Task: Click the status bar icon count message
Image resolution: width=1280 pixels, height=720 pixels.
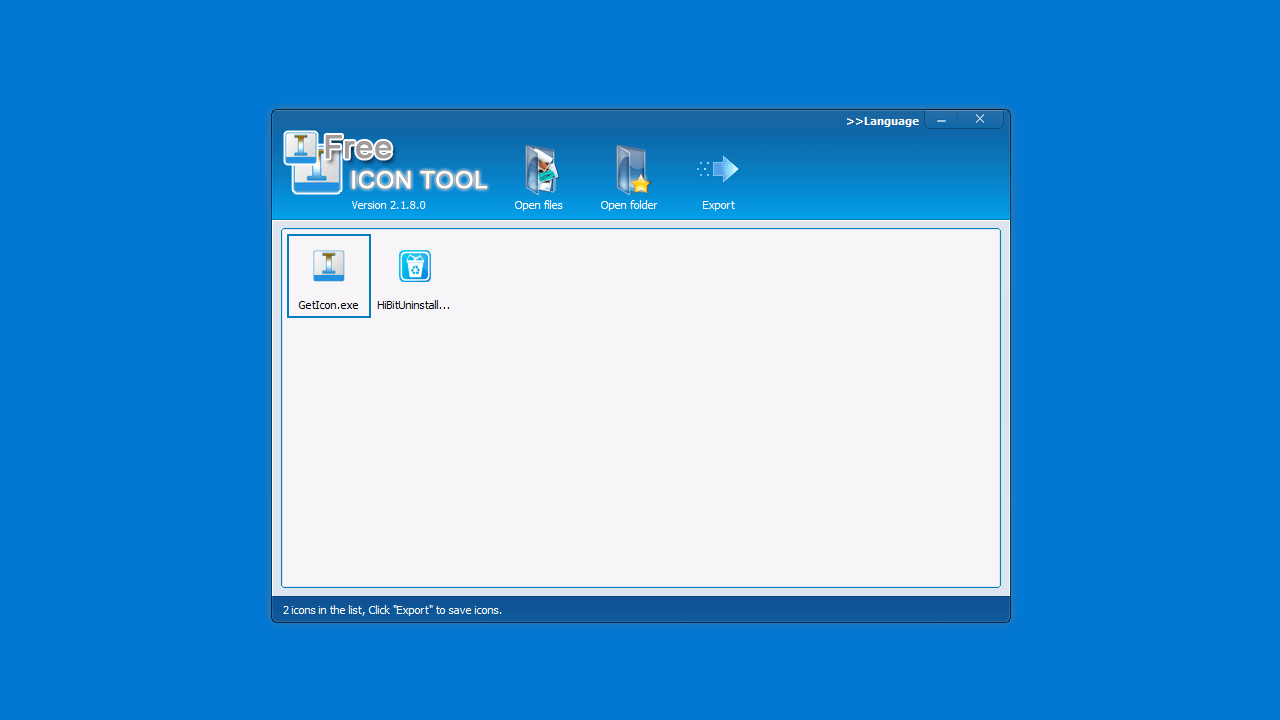Action: [392, 610]
